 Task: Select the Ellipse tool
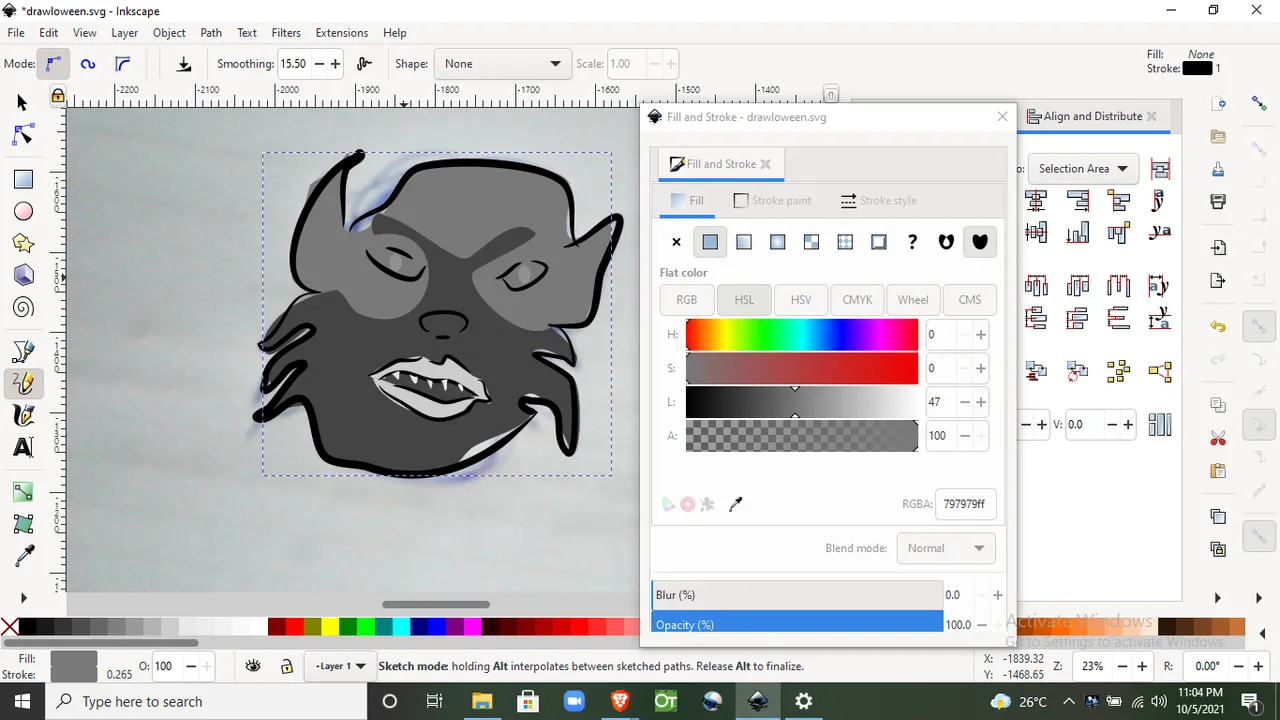[x=23, y=211]
